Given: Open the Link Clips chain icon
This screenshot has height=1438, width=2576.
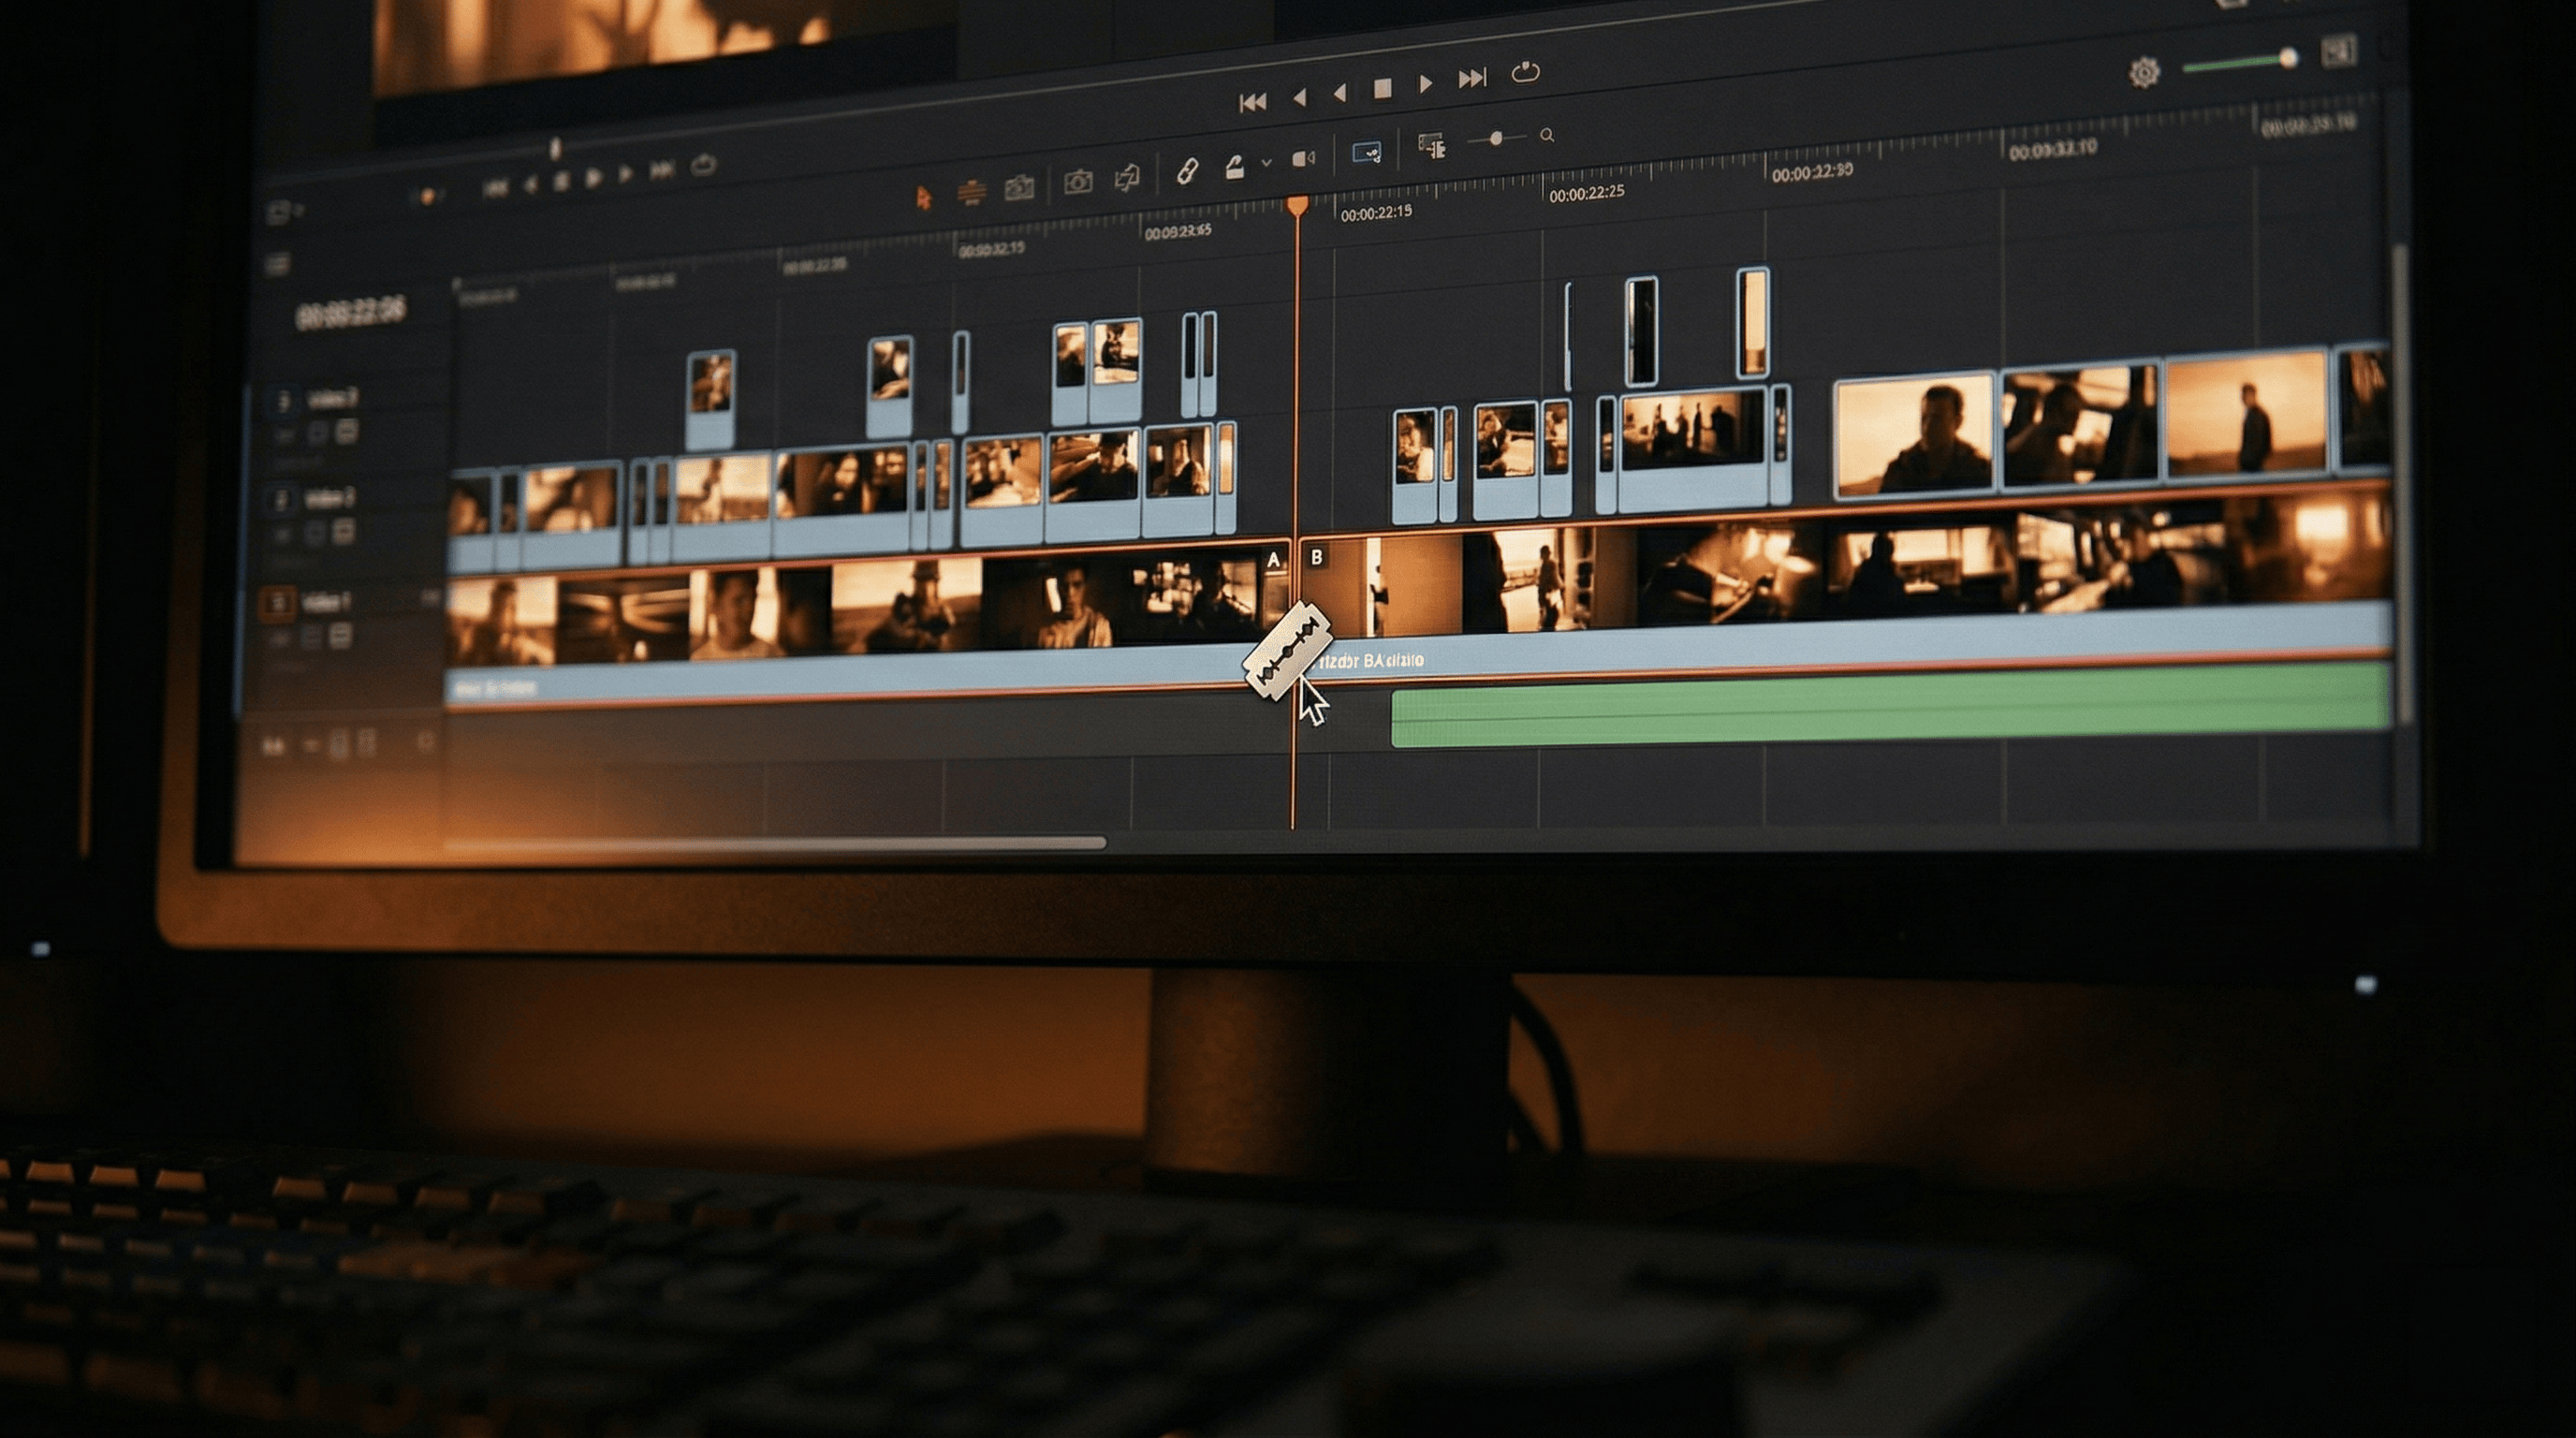Looking at the screenshot, I should click(1187, 172).
